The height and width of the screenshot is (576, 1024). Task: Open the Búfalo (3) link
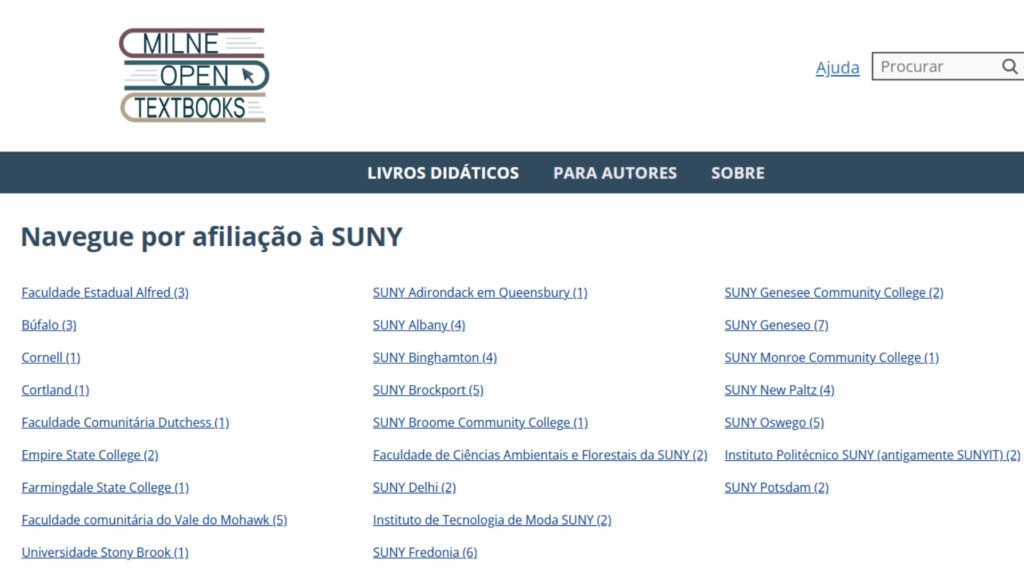click(49, 325)
